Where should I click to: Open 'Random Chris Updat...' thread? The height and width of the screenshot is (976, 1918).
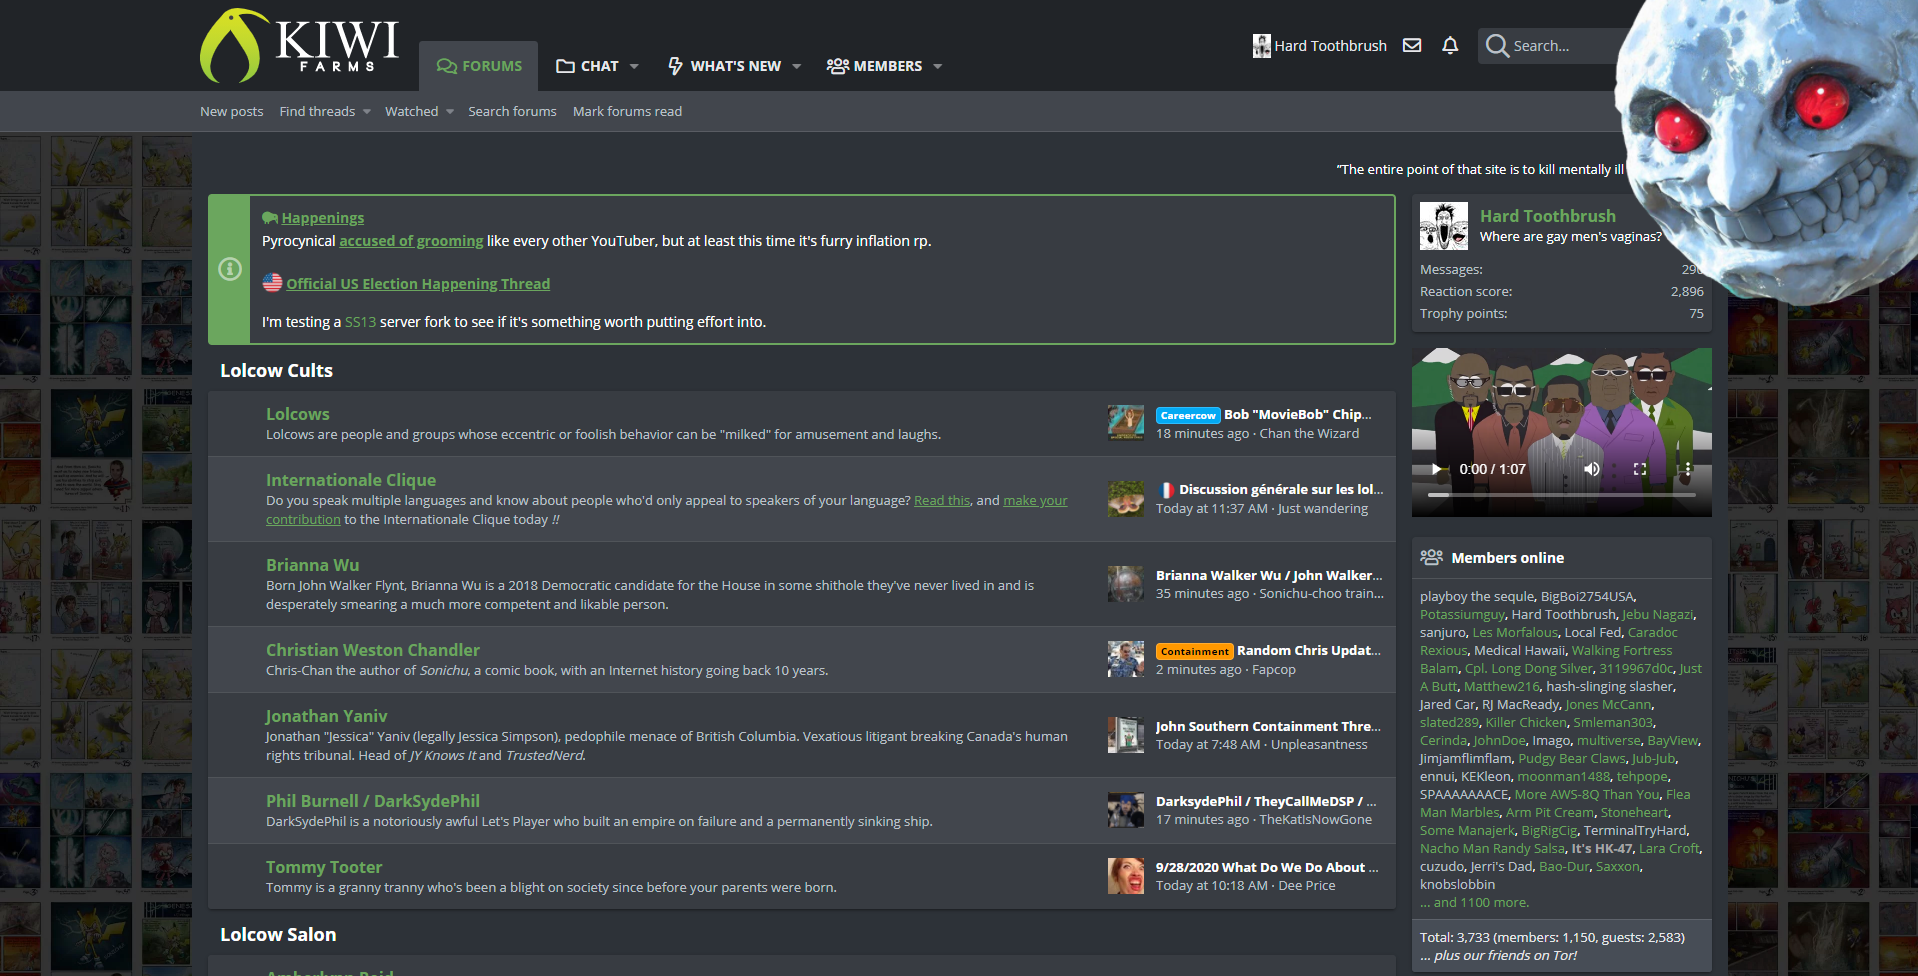[x=1309, y=650]
